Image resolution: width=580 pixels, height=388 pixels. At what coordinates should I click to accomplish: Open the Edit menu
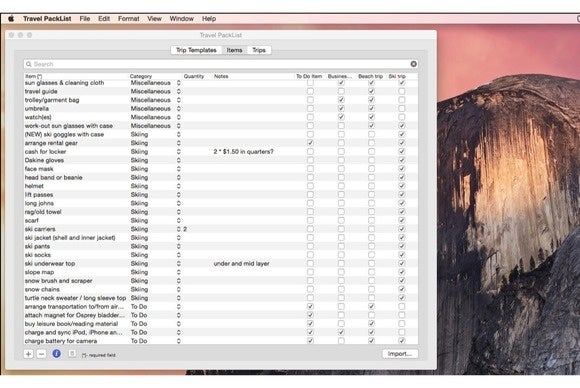tap(104, 18)
